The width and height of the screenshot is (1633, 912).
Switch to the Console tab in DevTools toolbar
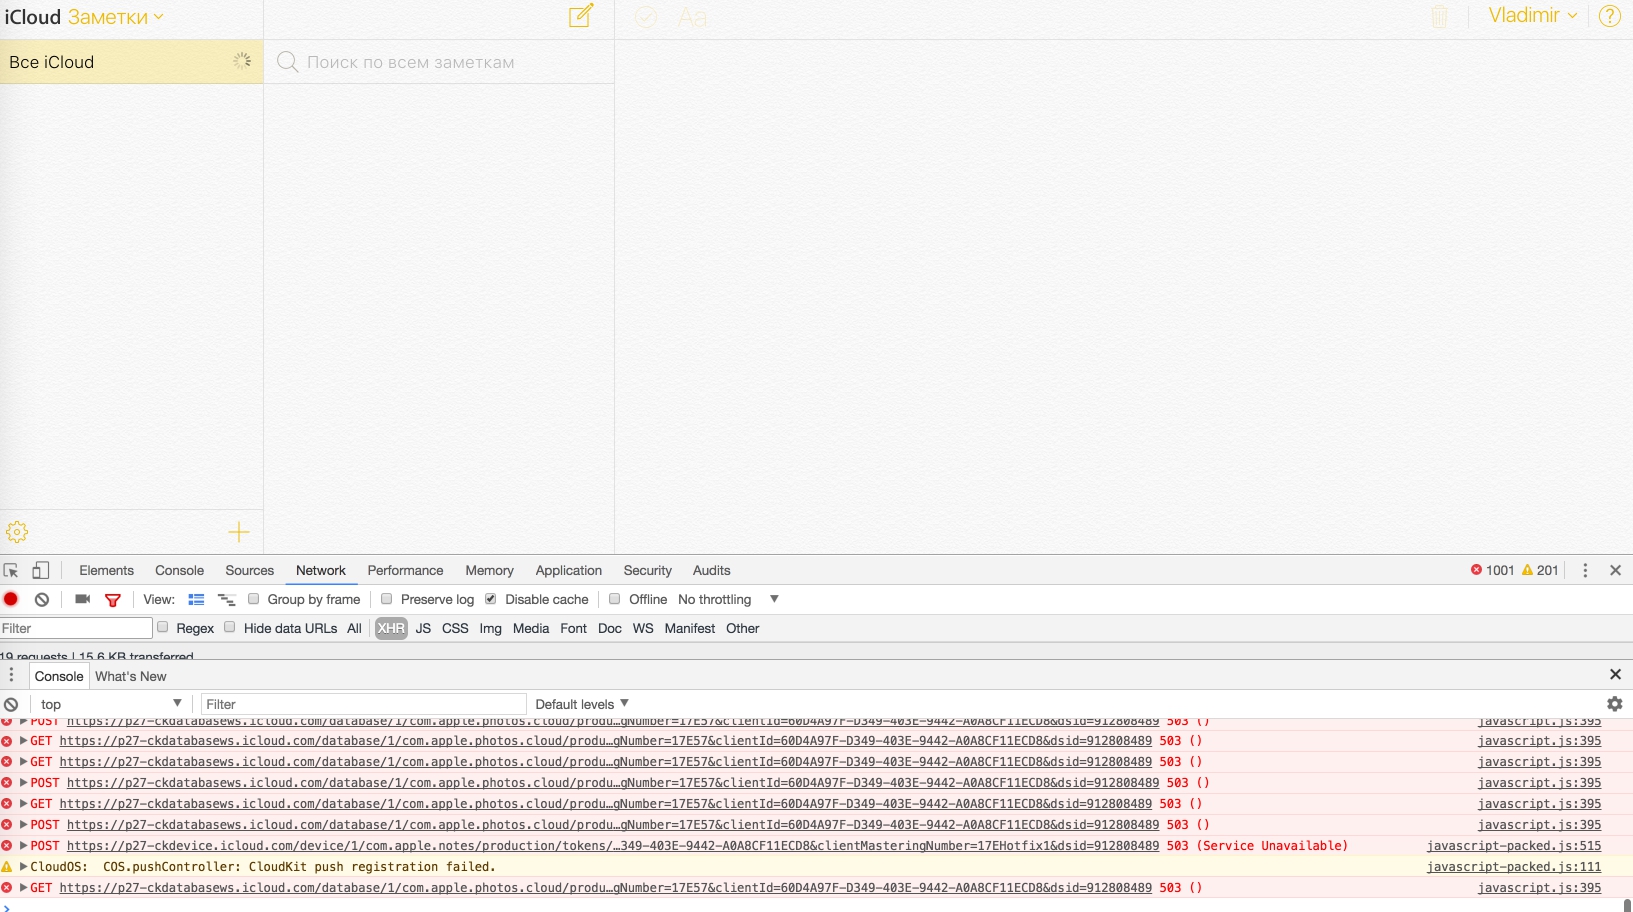[x=179, y=570]
